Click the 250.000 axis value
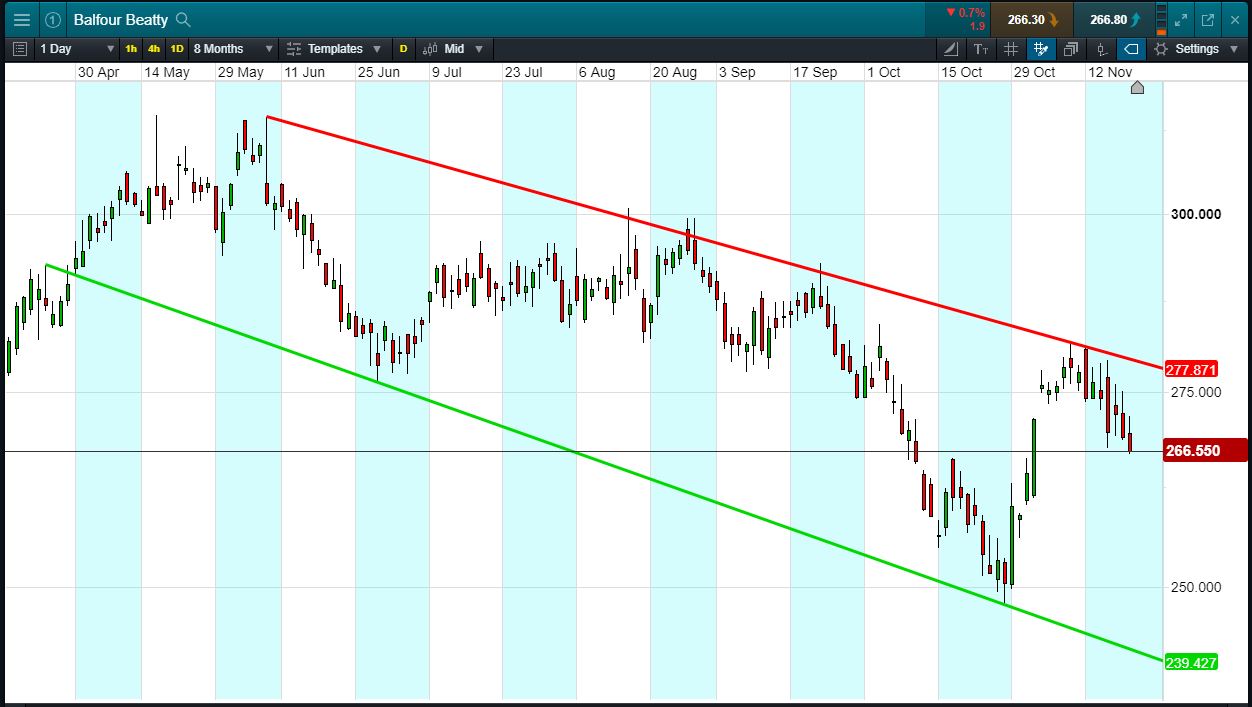Viewport: 1252px width, 707px height. [x=1196, y=587]
